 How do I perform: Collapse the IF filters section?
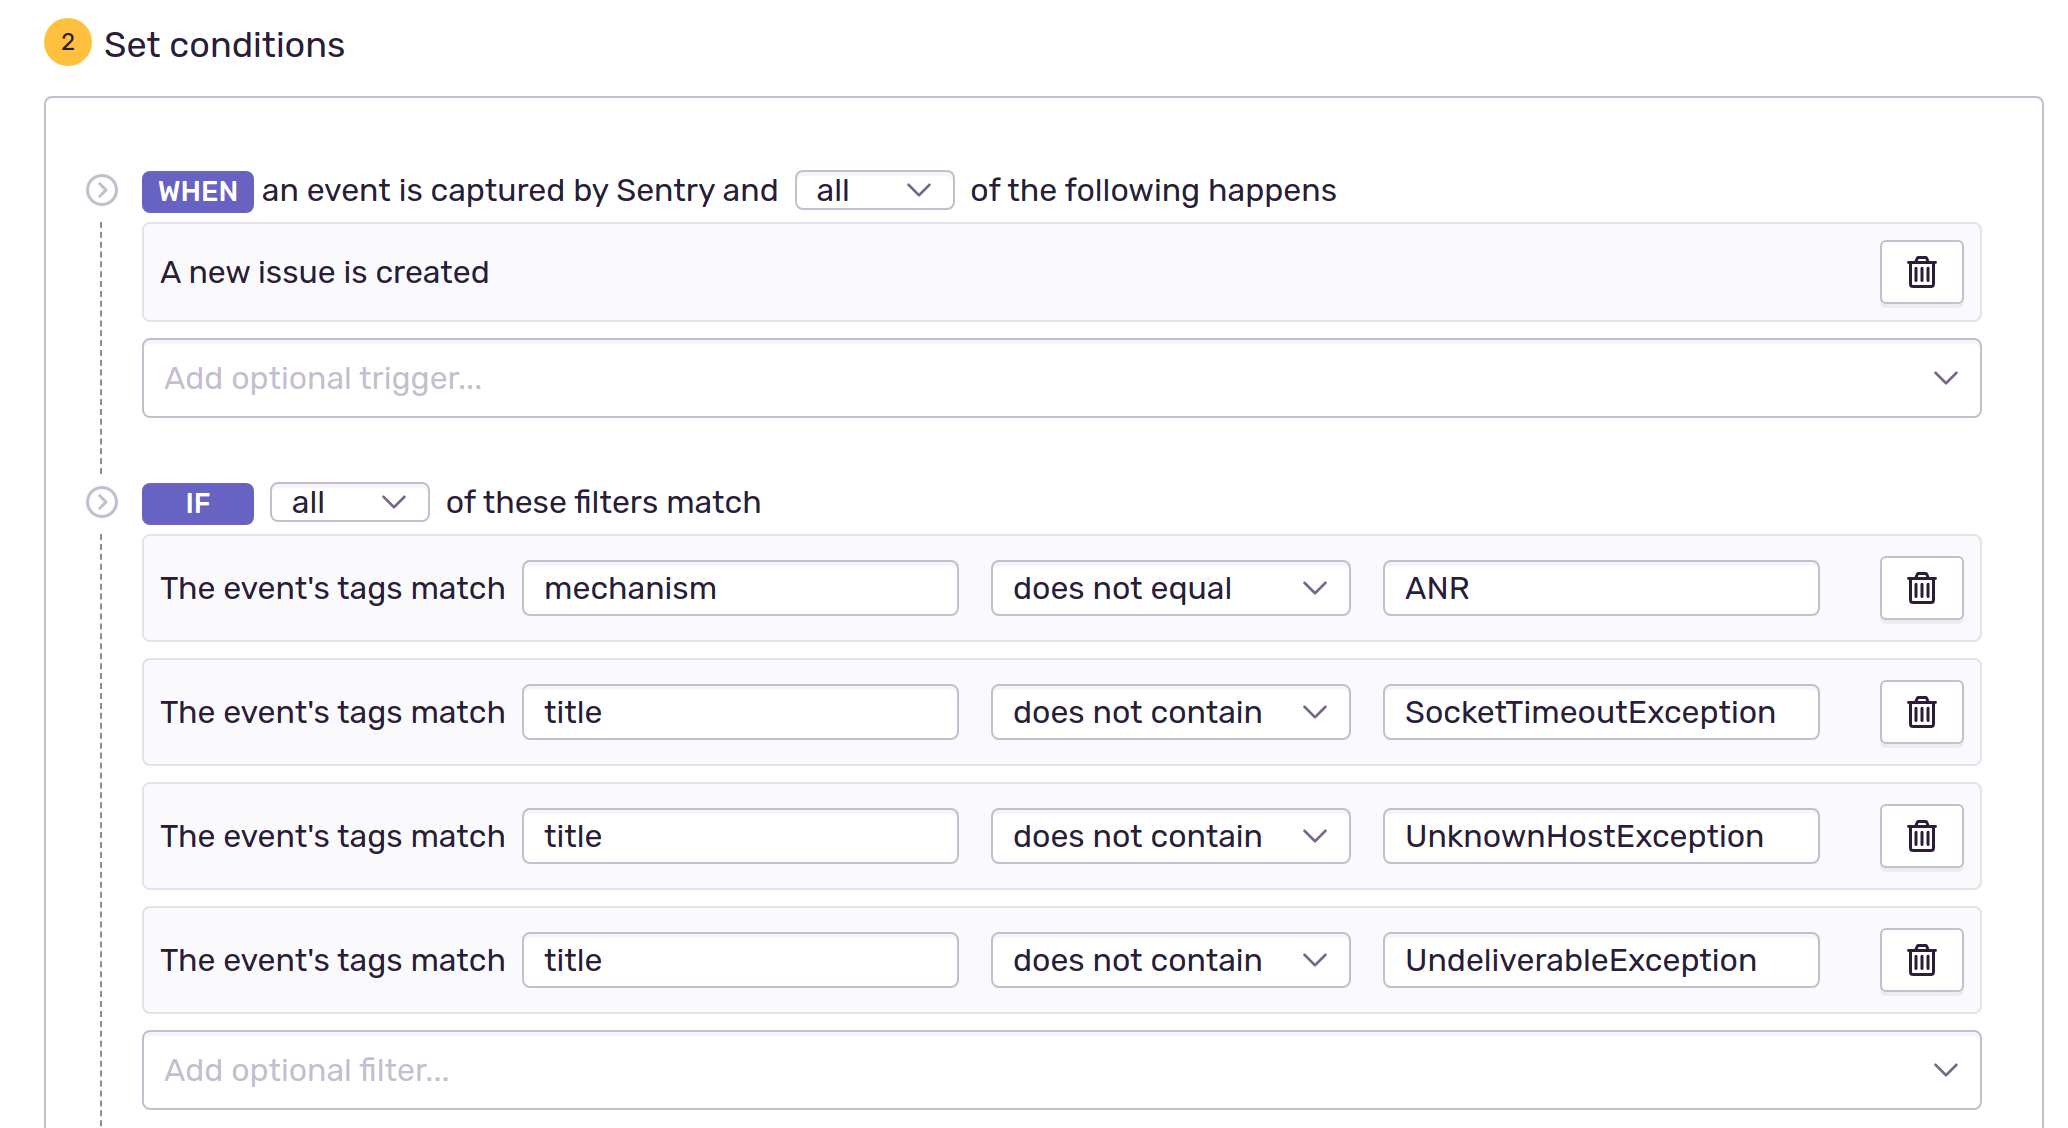[101, 503]
